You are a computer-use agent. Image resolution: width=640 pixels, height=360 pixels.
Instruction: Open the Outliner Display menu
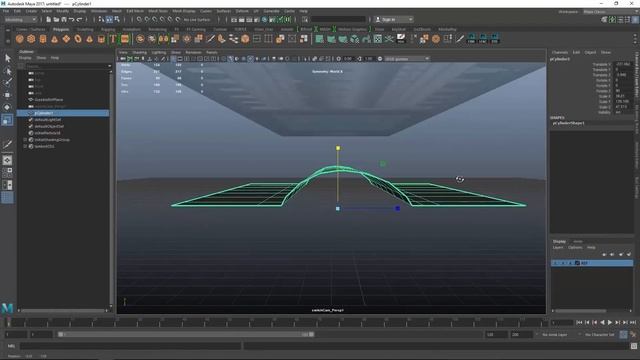click(x=25, y=58)
